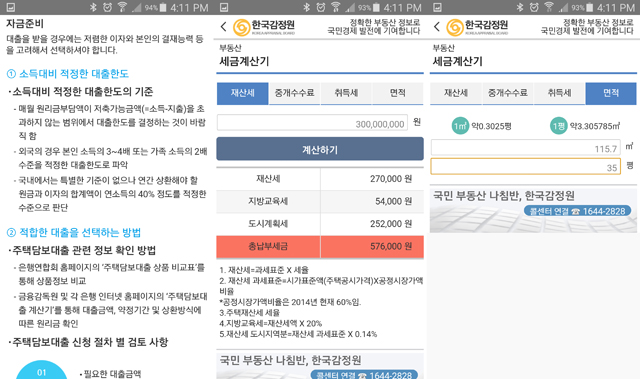Tap screenshot notification icon in left status bar
This screenshot has width=640, height=379.
pyautogui.click(x=11, y=7)
